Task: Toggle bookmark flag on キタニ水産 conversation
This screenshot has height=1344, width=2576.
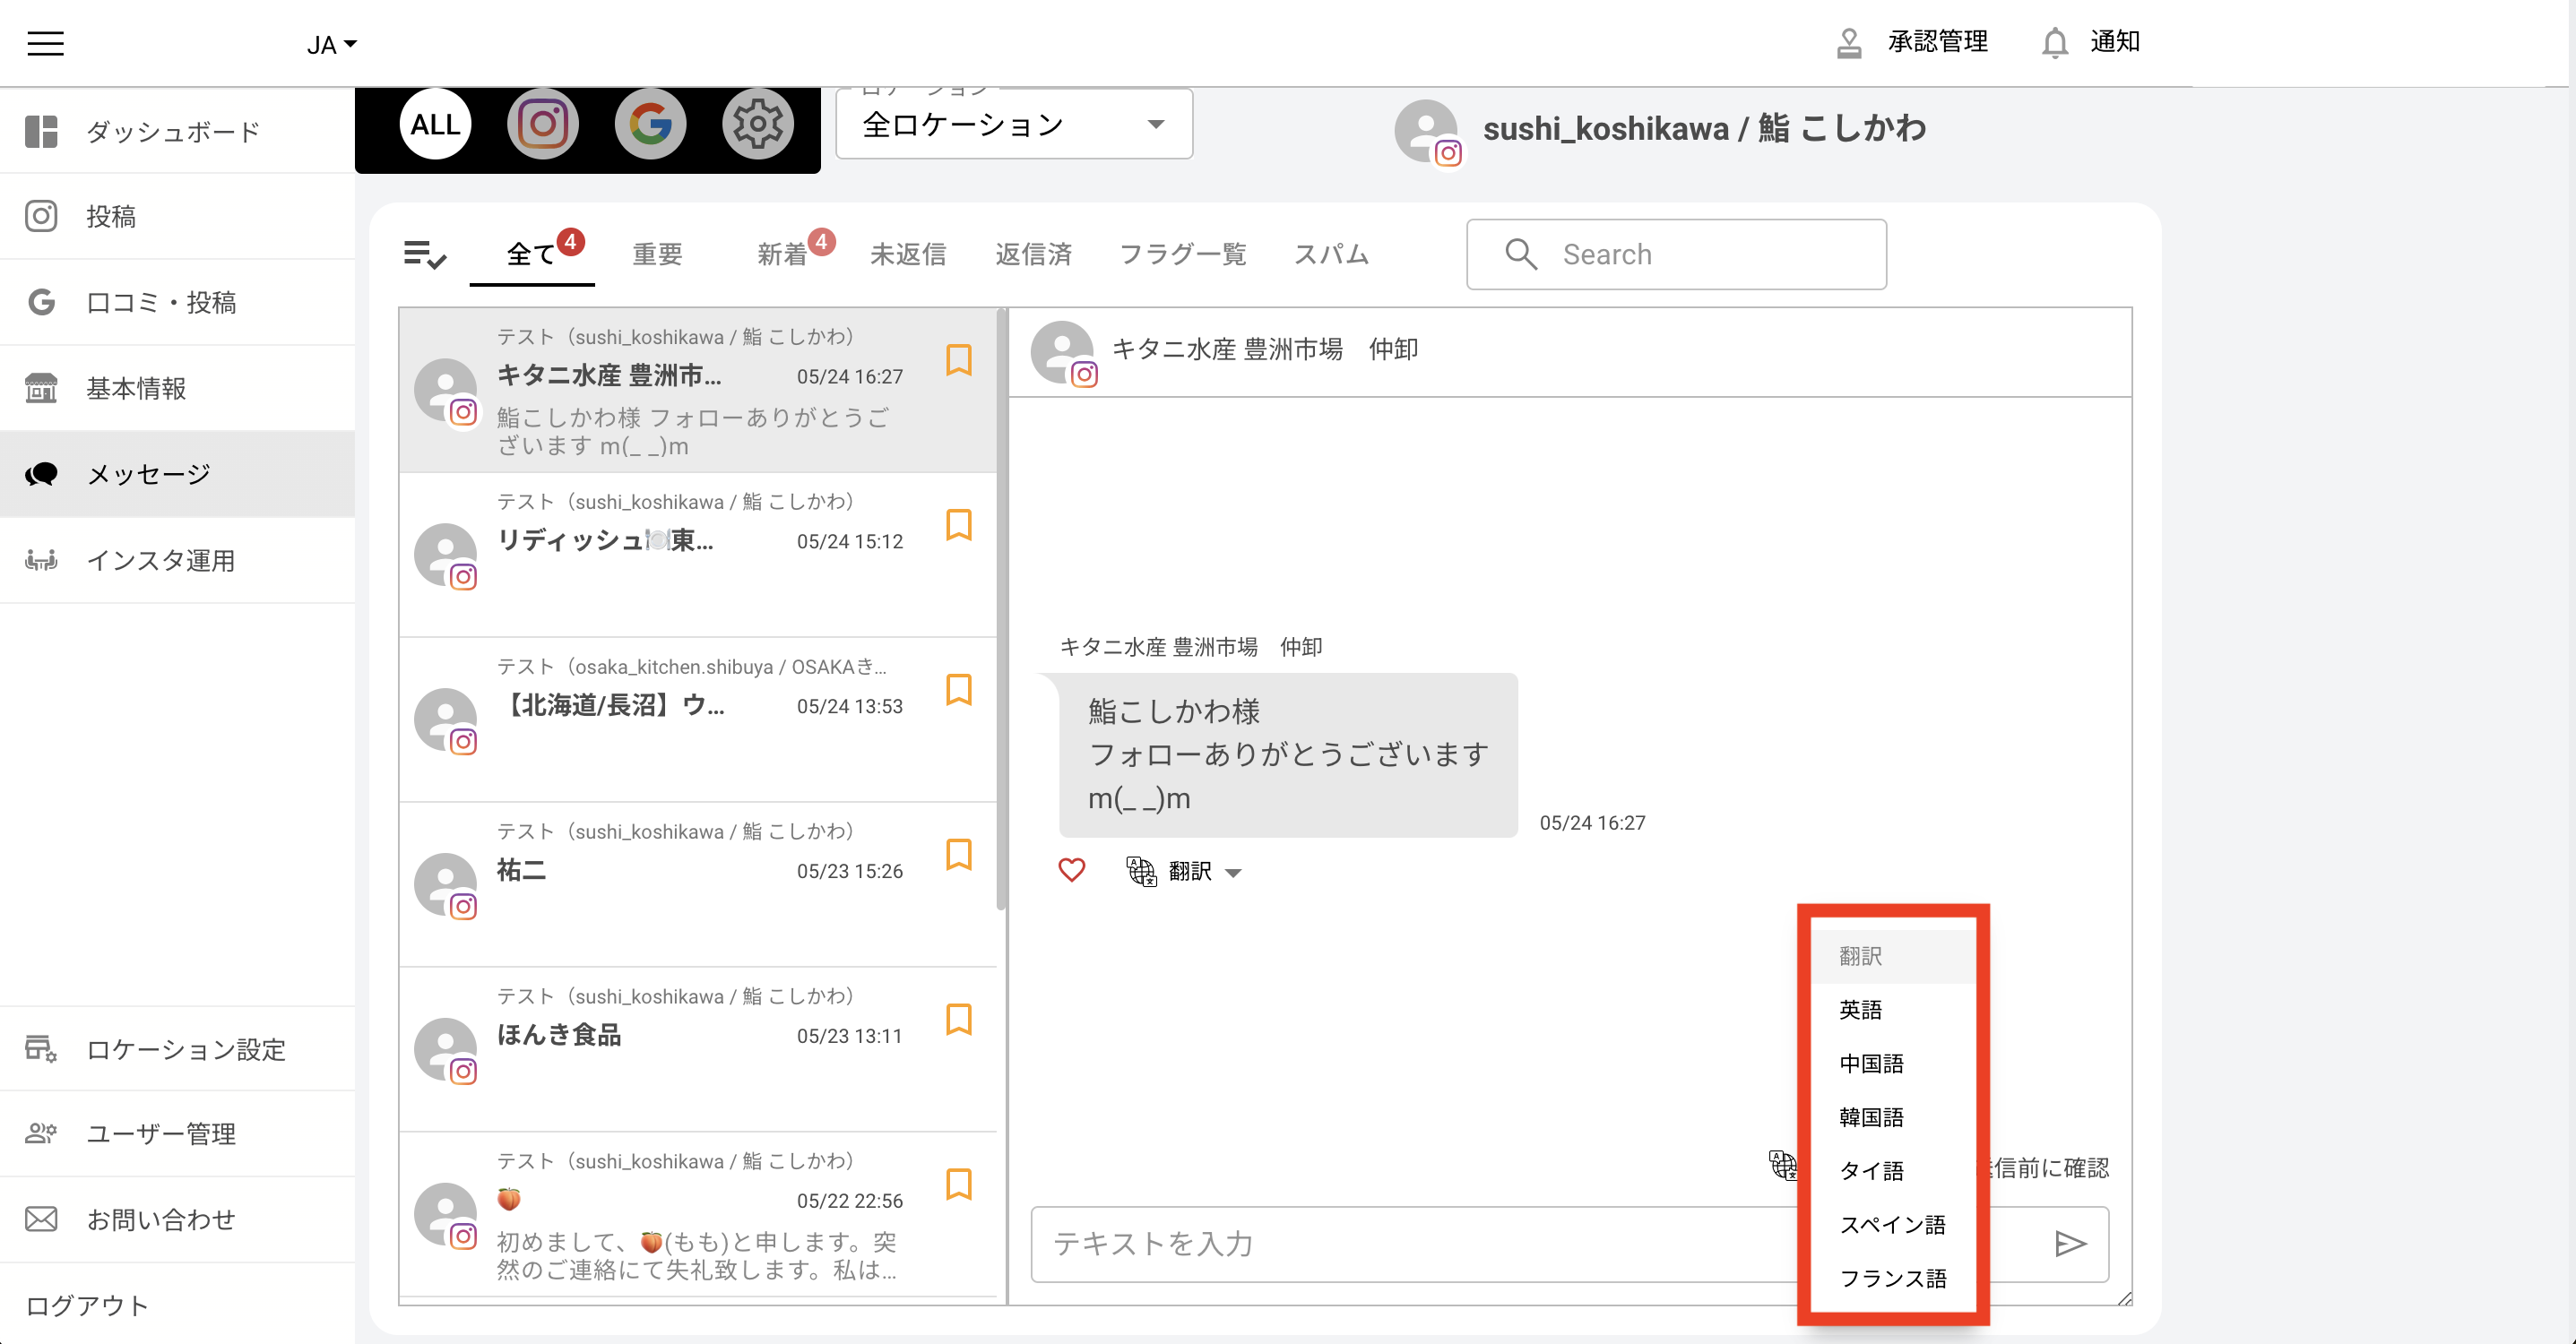Action: click(958, 359)
